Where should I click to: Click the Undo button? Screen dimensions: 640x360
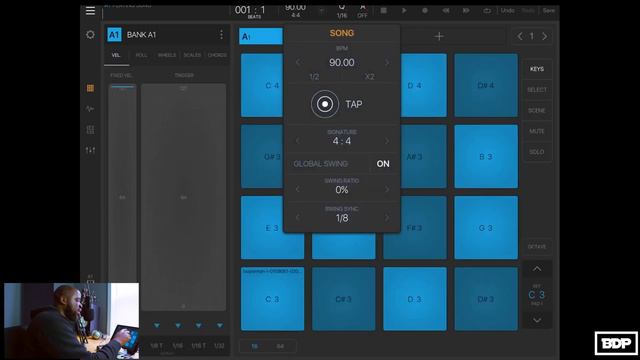[507, 11]
